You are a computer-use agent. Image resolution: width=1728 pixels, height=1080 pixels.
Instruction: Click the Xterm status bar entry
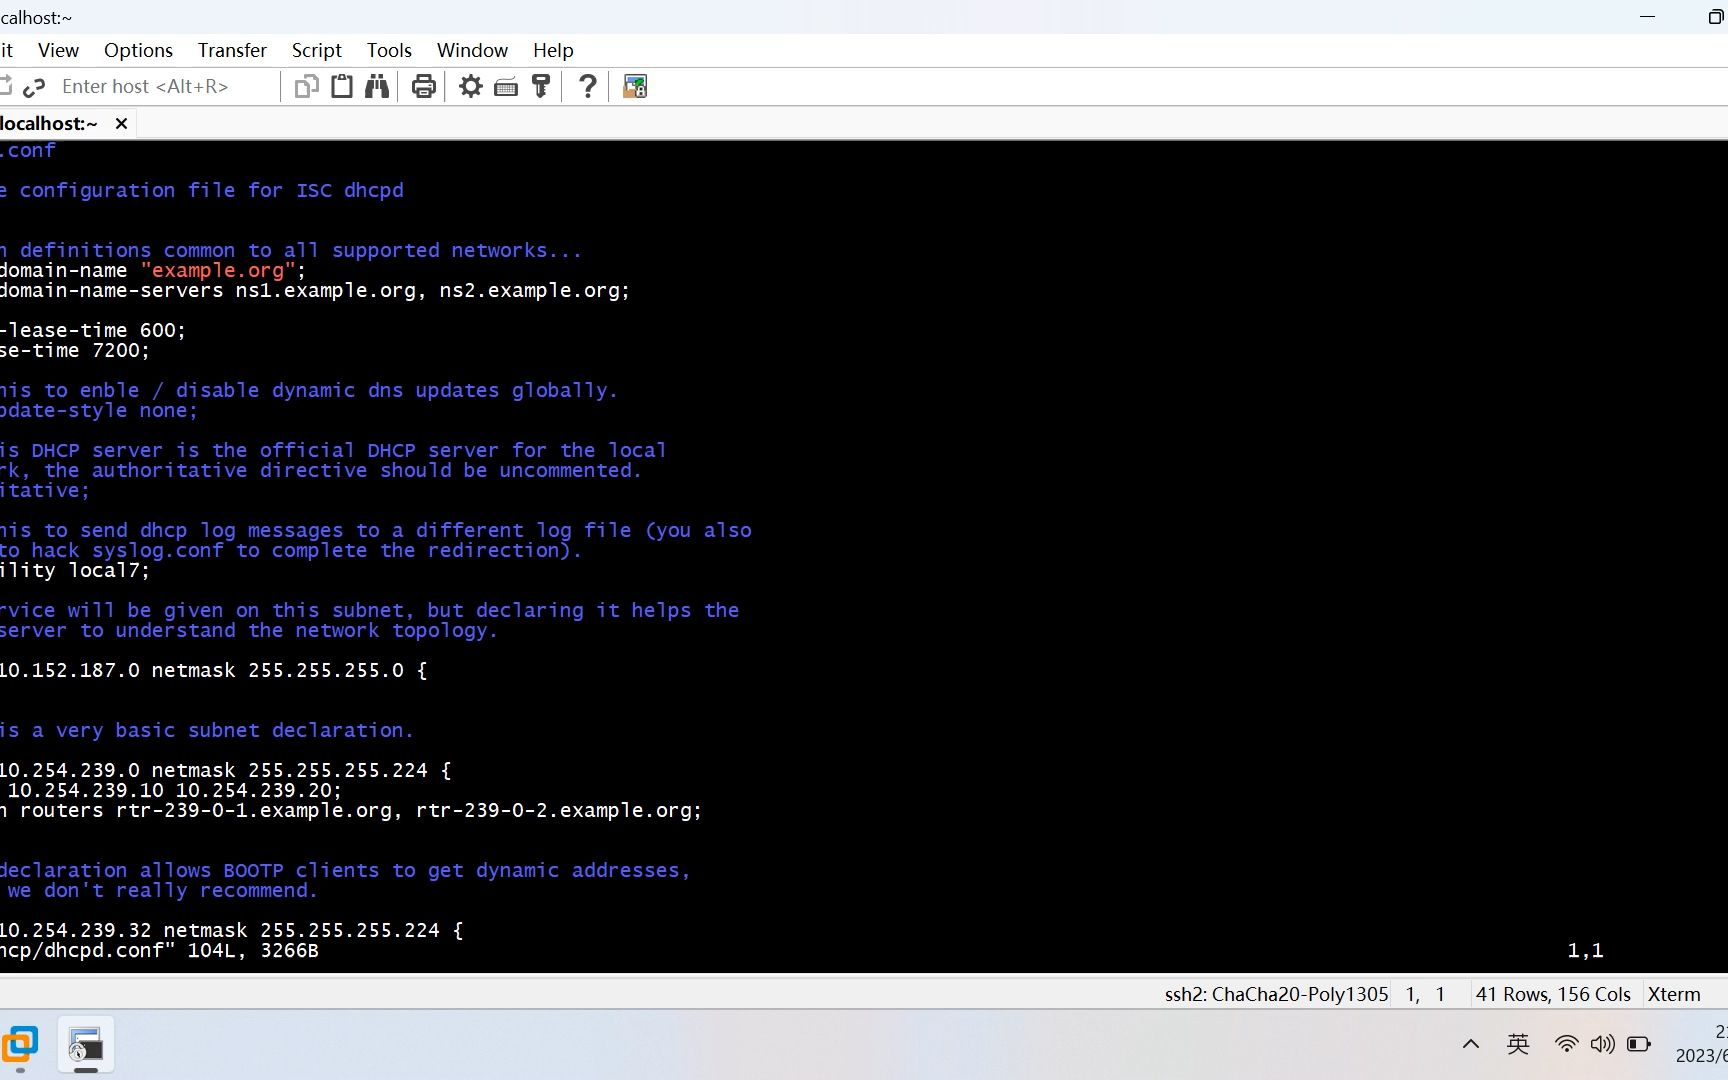(x=1674, y=994)
